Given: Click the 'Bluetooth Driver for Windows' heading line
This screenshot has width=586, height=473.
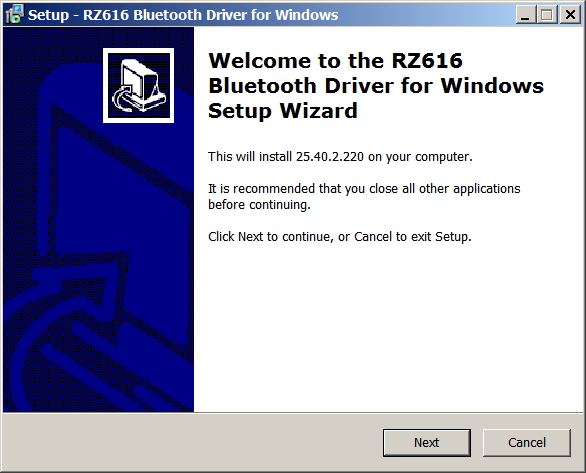Looking at the screenshot, I should click(x=376, y=86).
